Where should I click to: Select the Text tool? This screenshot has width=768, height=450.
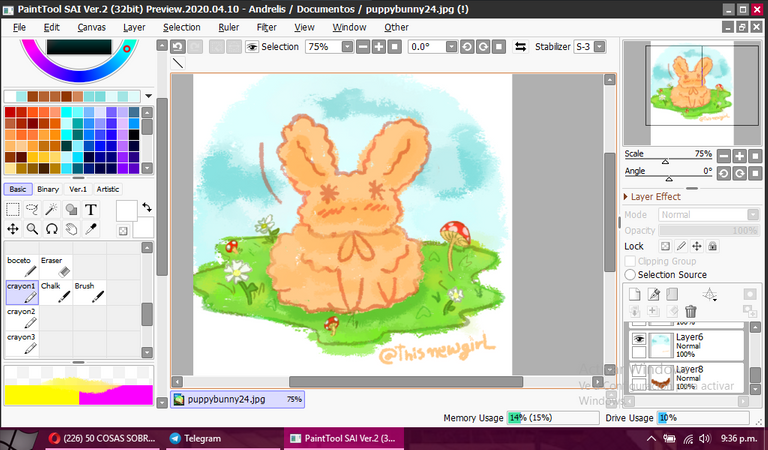(91, 210)
